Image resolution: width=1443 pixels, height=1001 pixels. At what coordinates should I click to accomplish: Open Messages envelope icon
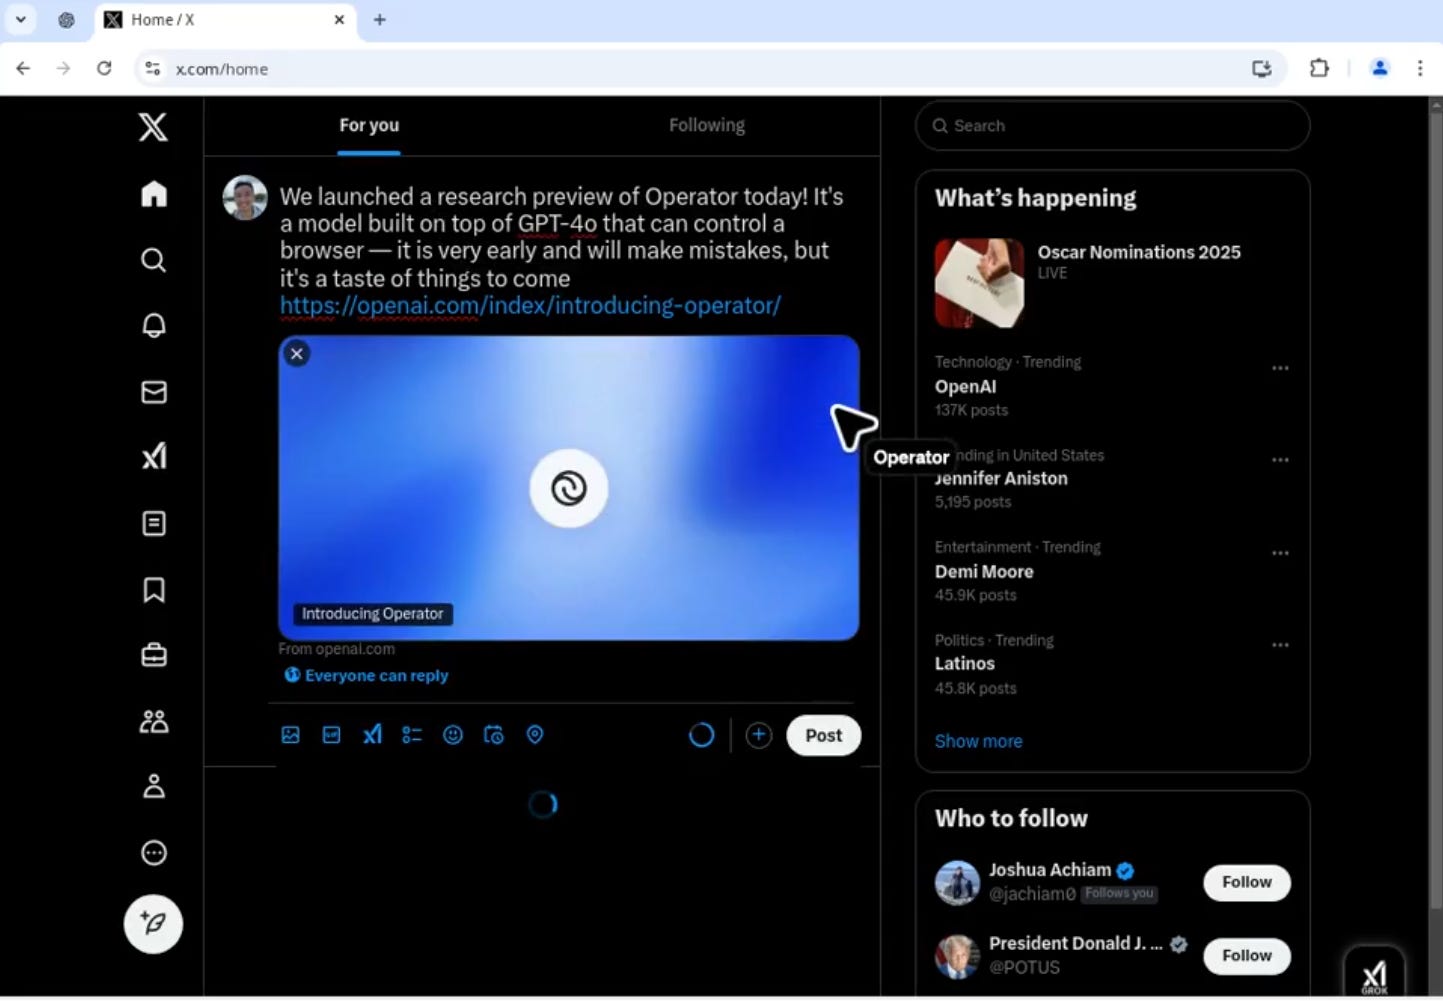click(x=154, y=392)
